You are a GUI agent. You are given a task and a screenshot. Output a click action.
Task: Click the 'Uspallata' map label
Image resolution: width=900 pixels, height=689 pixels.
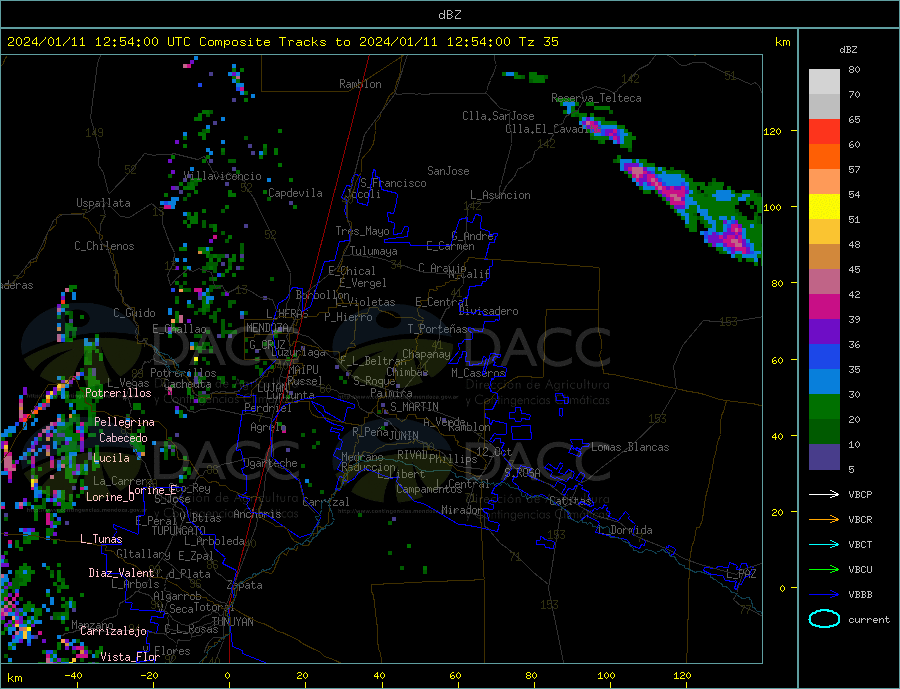click(103, 203)
